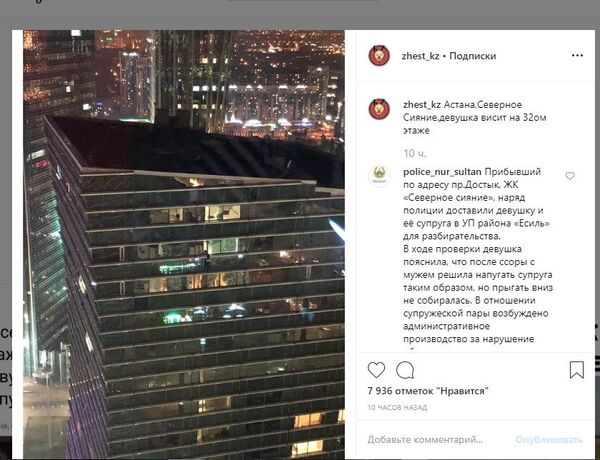
Task: Like the post with the heart icon
Action: point(376,370)
